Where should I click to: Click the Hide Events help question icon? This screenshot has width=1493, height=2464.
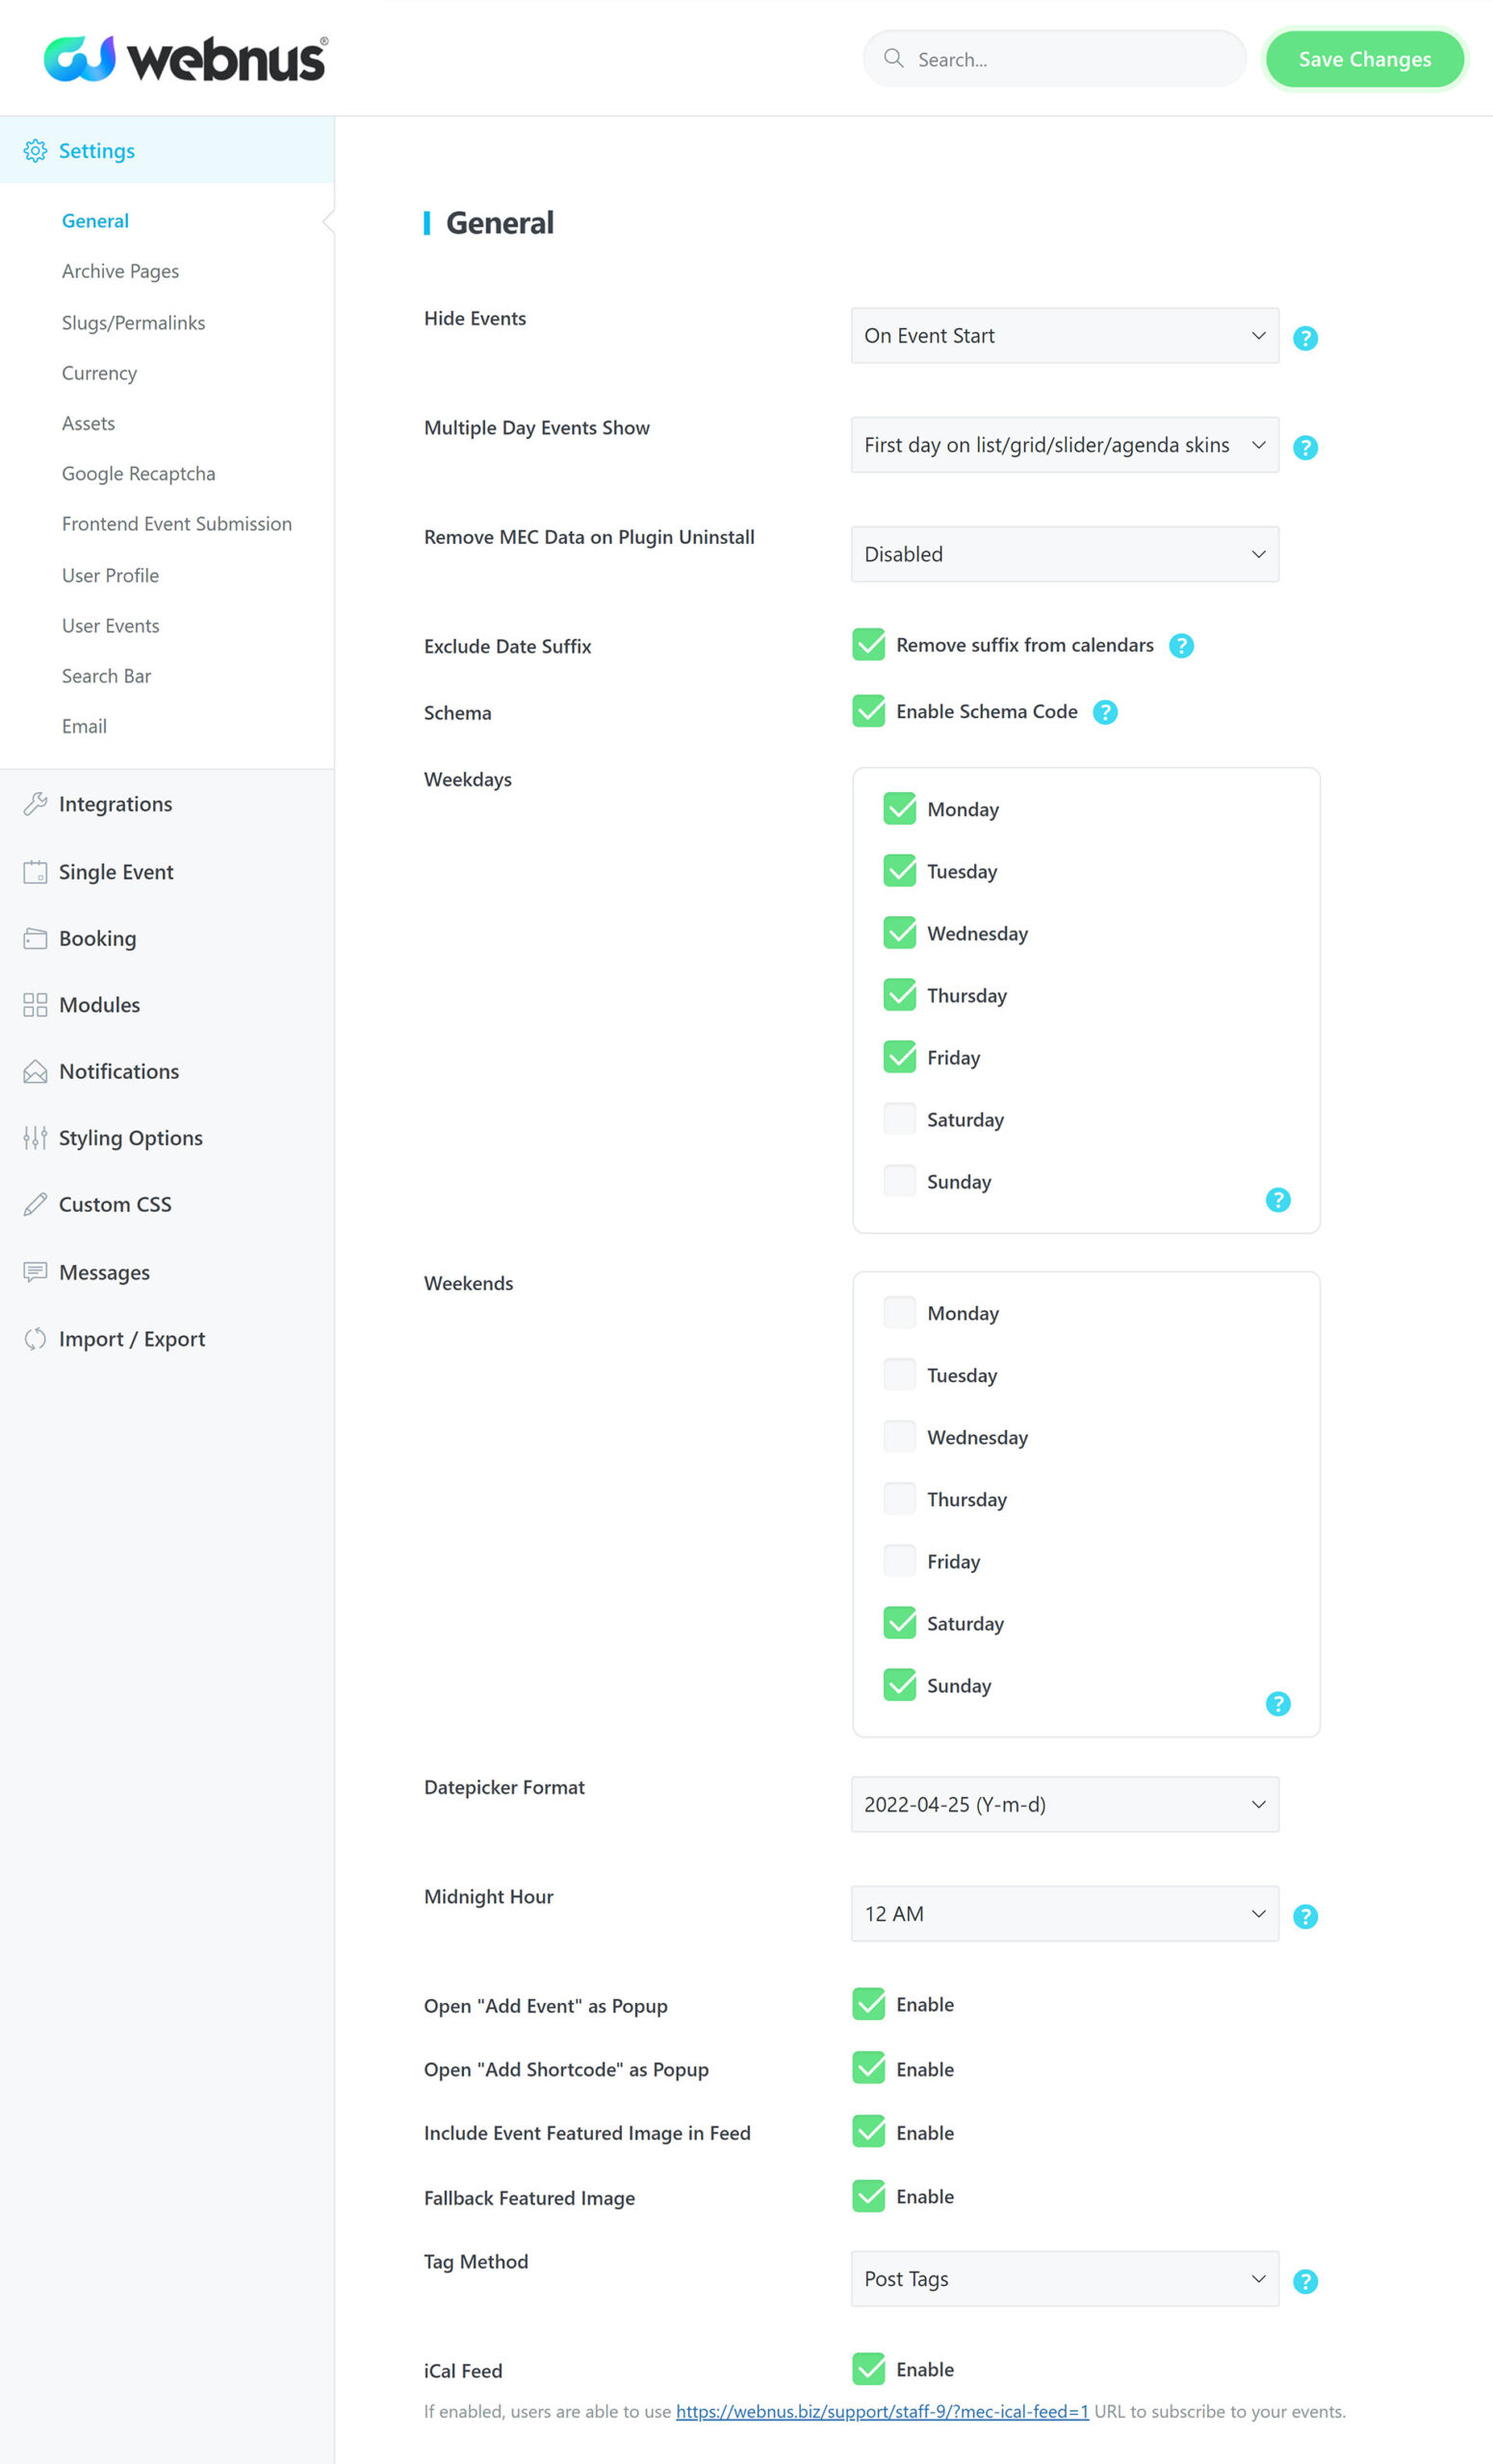click(x=1305, y=338)
